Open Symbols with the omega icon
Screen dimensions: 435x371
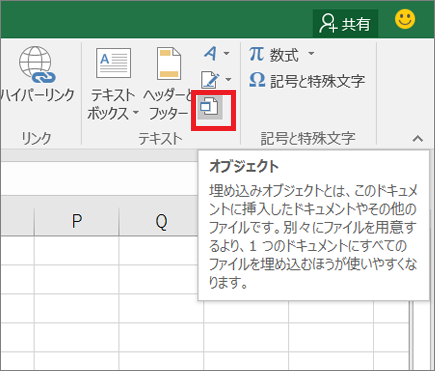257,80
